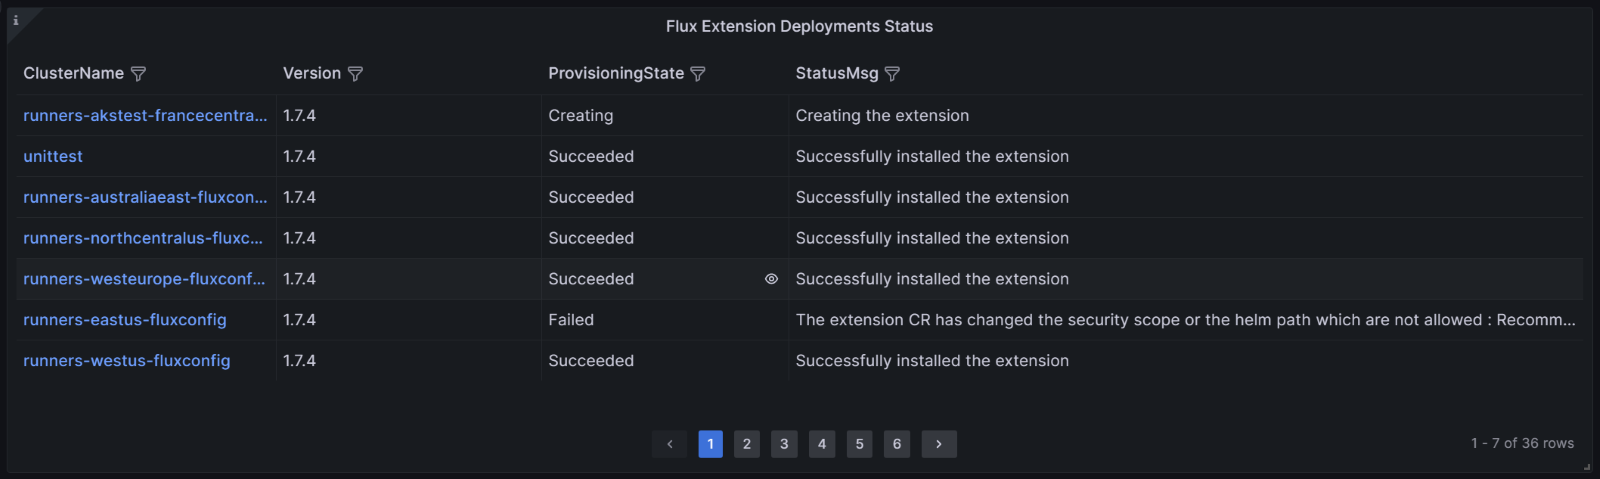The height and width of the screenshot is (479, 1600).
Task: Click the panel info icon in corner
Action: [x=16, y=20]
